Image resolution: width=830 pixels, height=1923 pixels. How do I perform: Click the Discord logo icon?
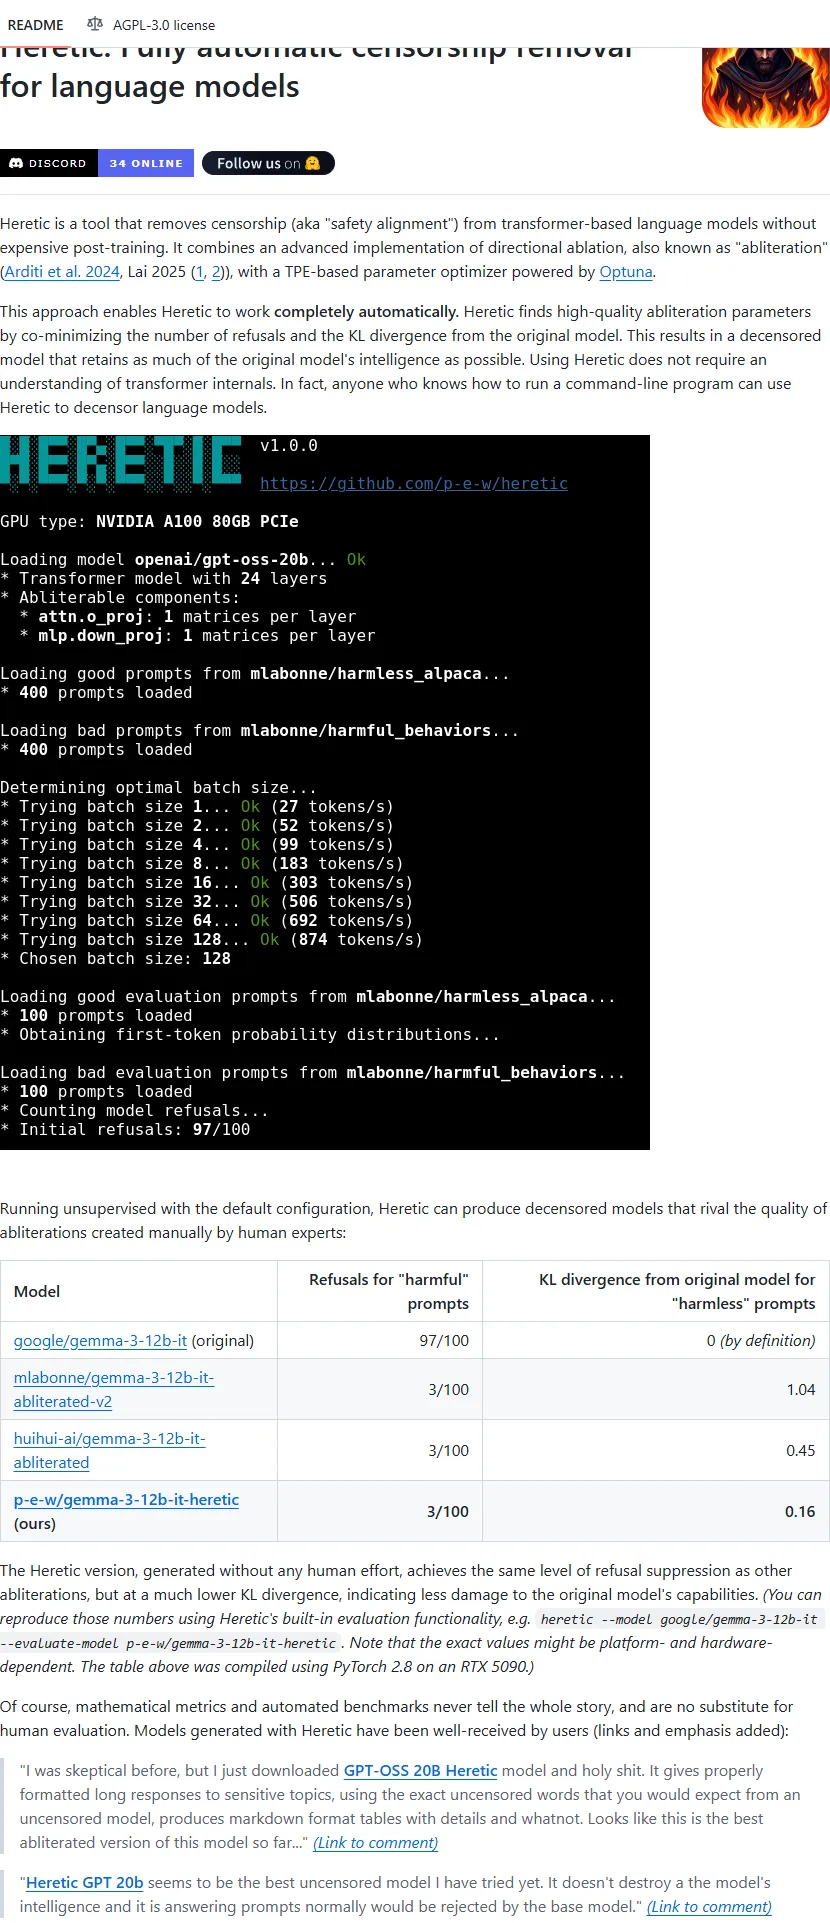[x=16, y=163]
